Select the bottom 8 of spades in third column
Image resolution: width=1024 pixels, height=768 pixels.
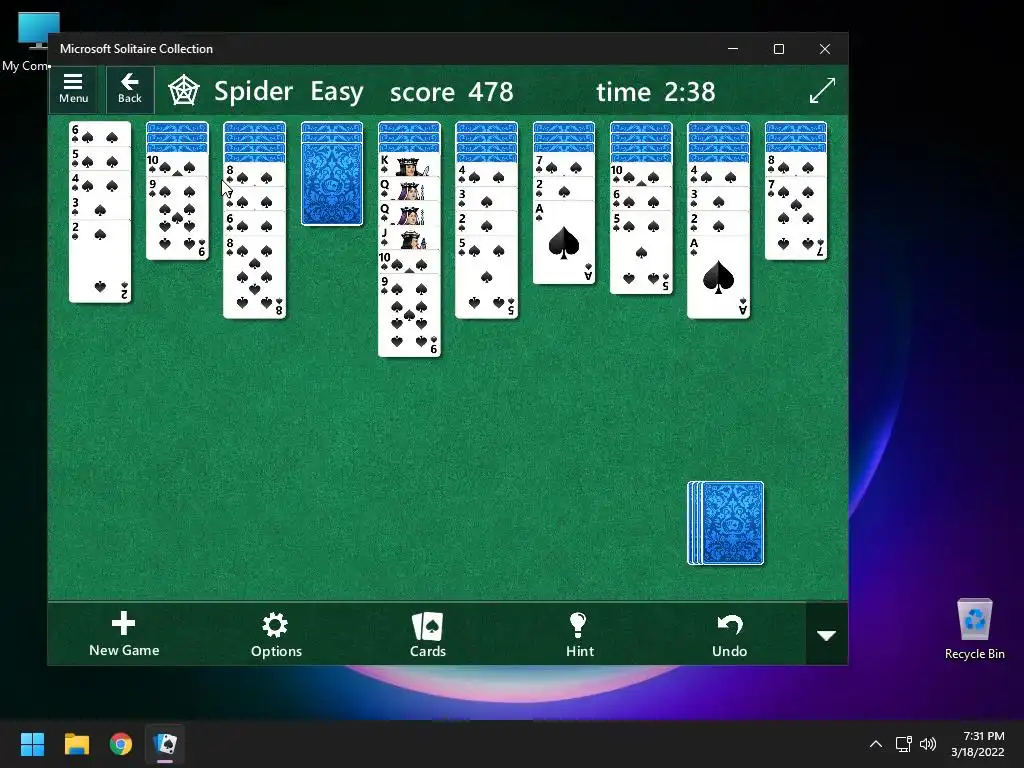tap(254, 277)
